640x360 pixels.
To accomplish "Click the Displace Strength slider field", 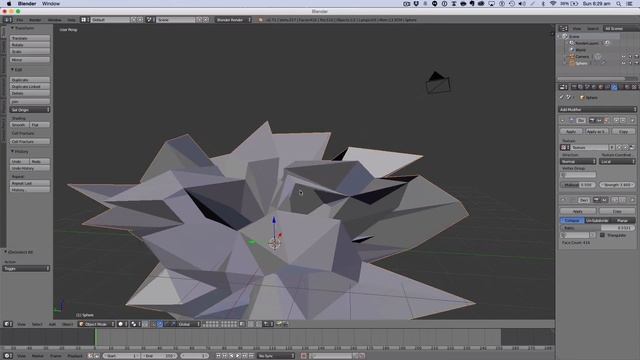I will coord(617,185).
